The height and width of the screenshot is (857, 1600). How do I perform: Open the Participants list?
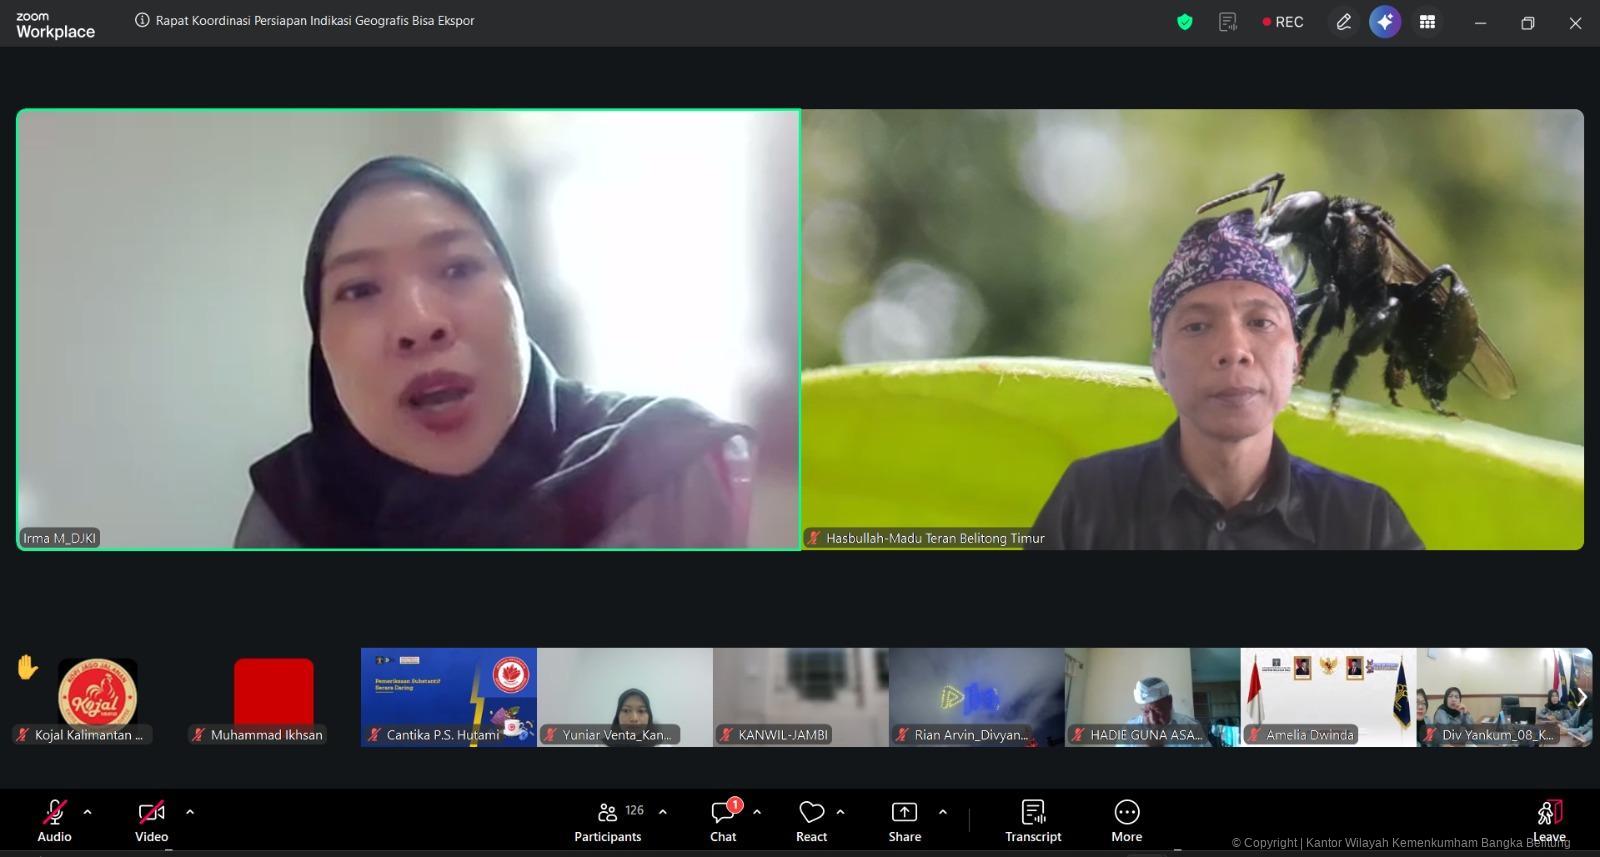(x=608, y=820)
